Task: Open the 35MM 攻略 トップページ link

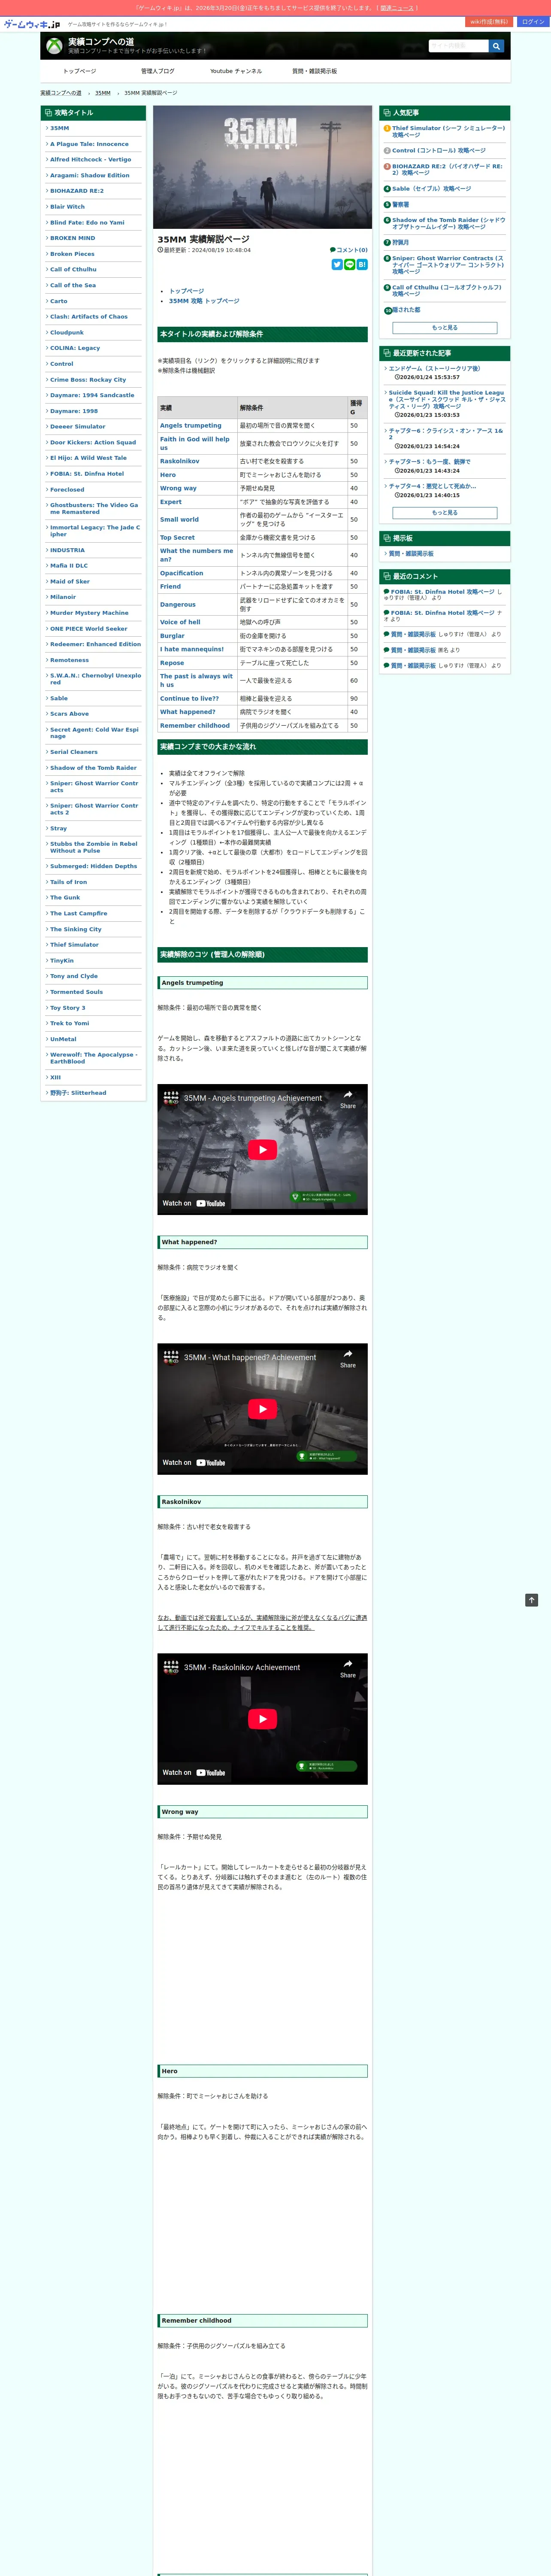Action: click(204, 301)
